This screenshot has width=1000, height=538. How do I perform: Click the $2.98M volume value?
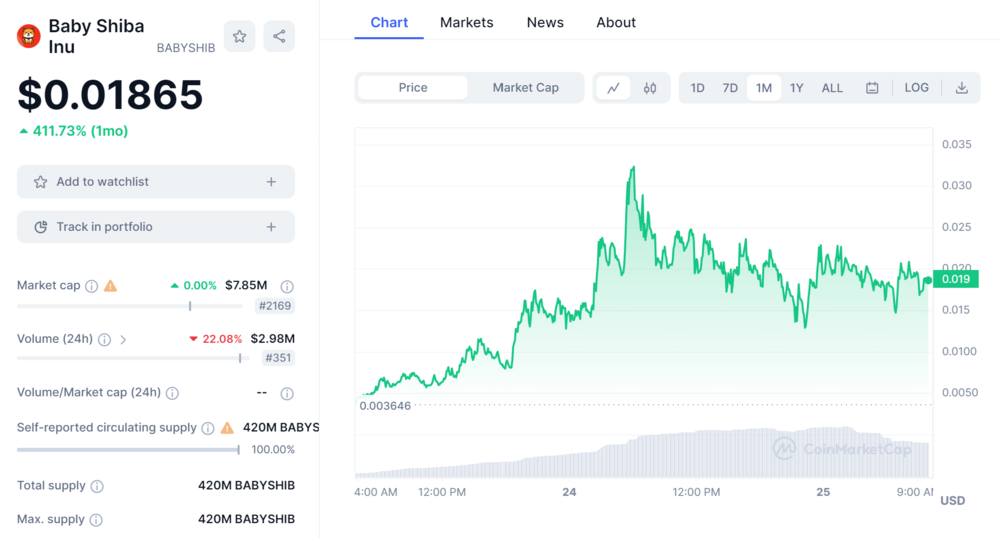(272, 338)
